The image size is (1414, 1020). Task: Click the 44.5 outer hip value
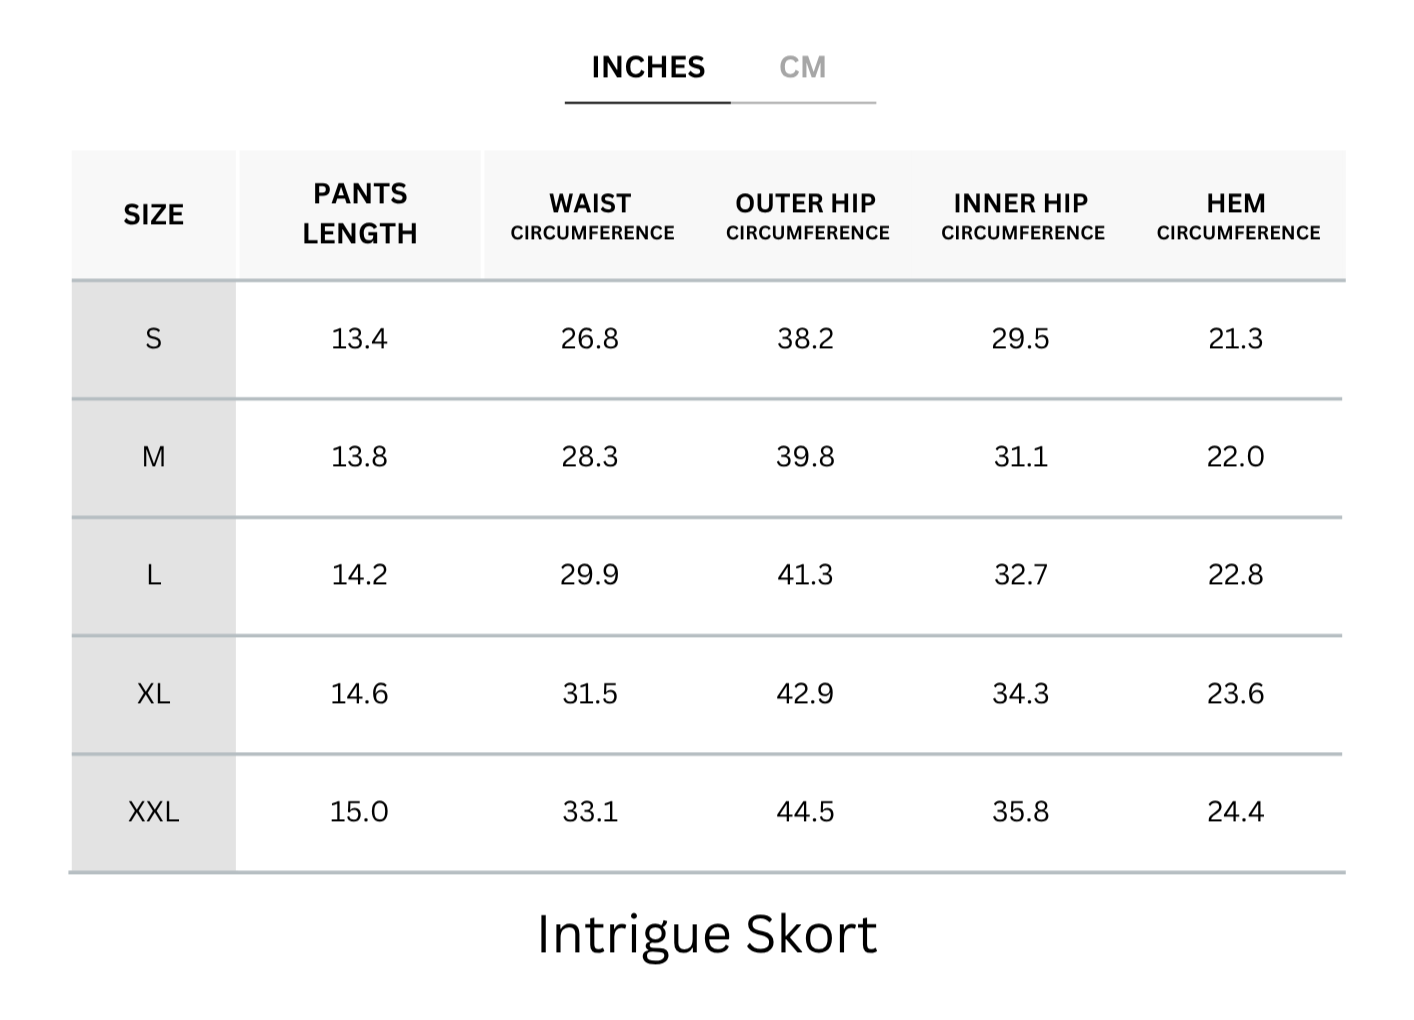click(805, 812)
